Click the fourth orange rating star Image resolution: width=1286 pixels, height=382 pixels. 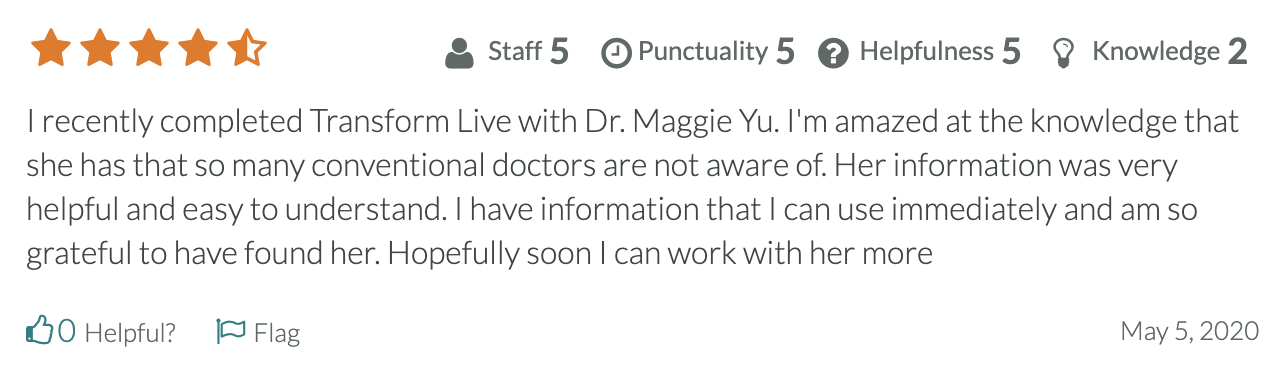coord(197,48)
